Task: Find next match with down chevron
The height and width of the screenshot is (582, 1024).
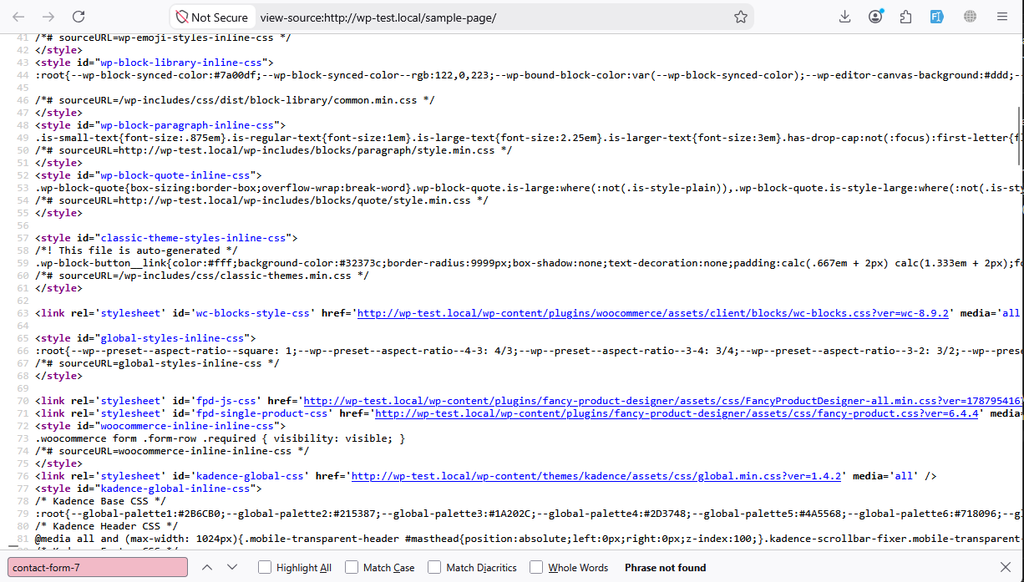Action: [x=232, y=567]
